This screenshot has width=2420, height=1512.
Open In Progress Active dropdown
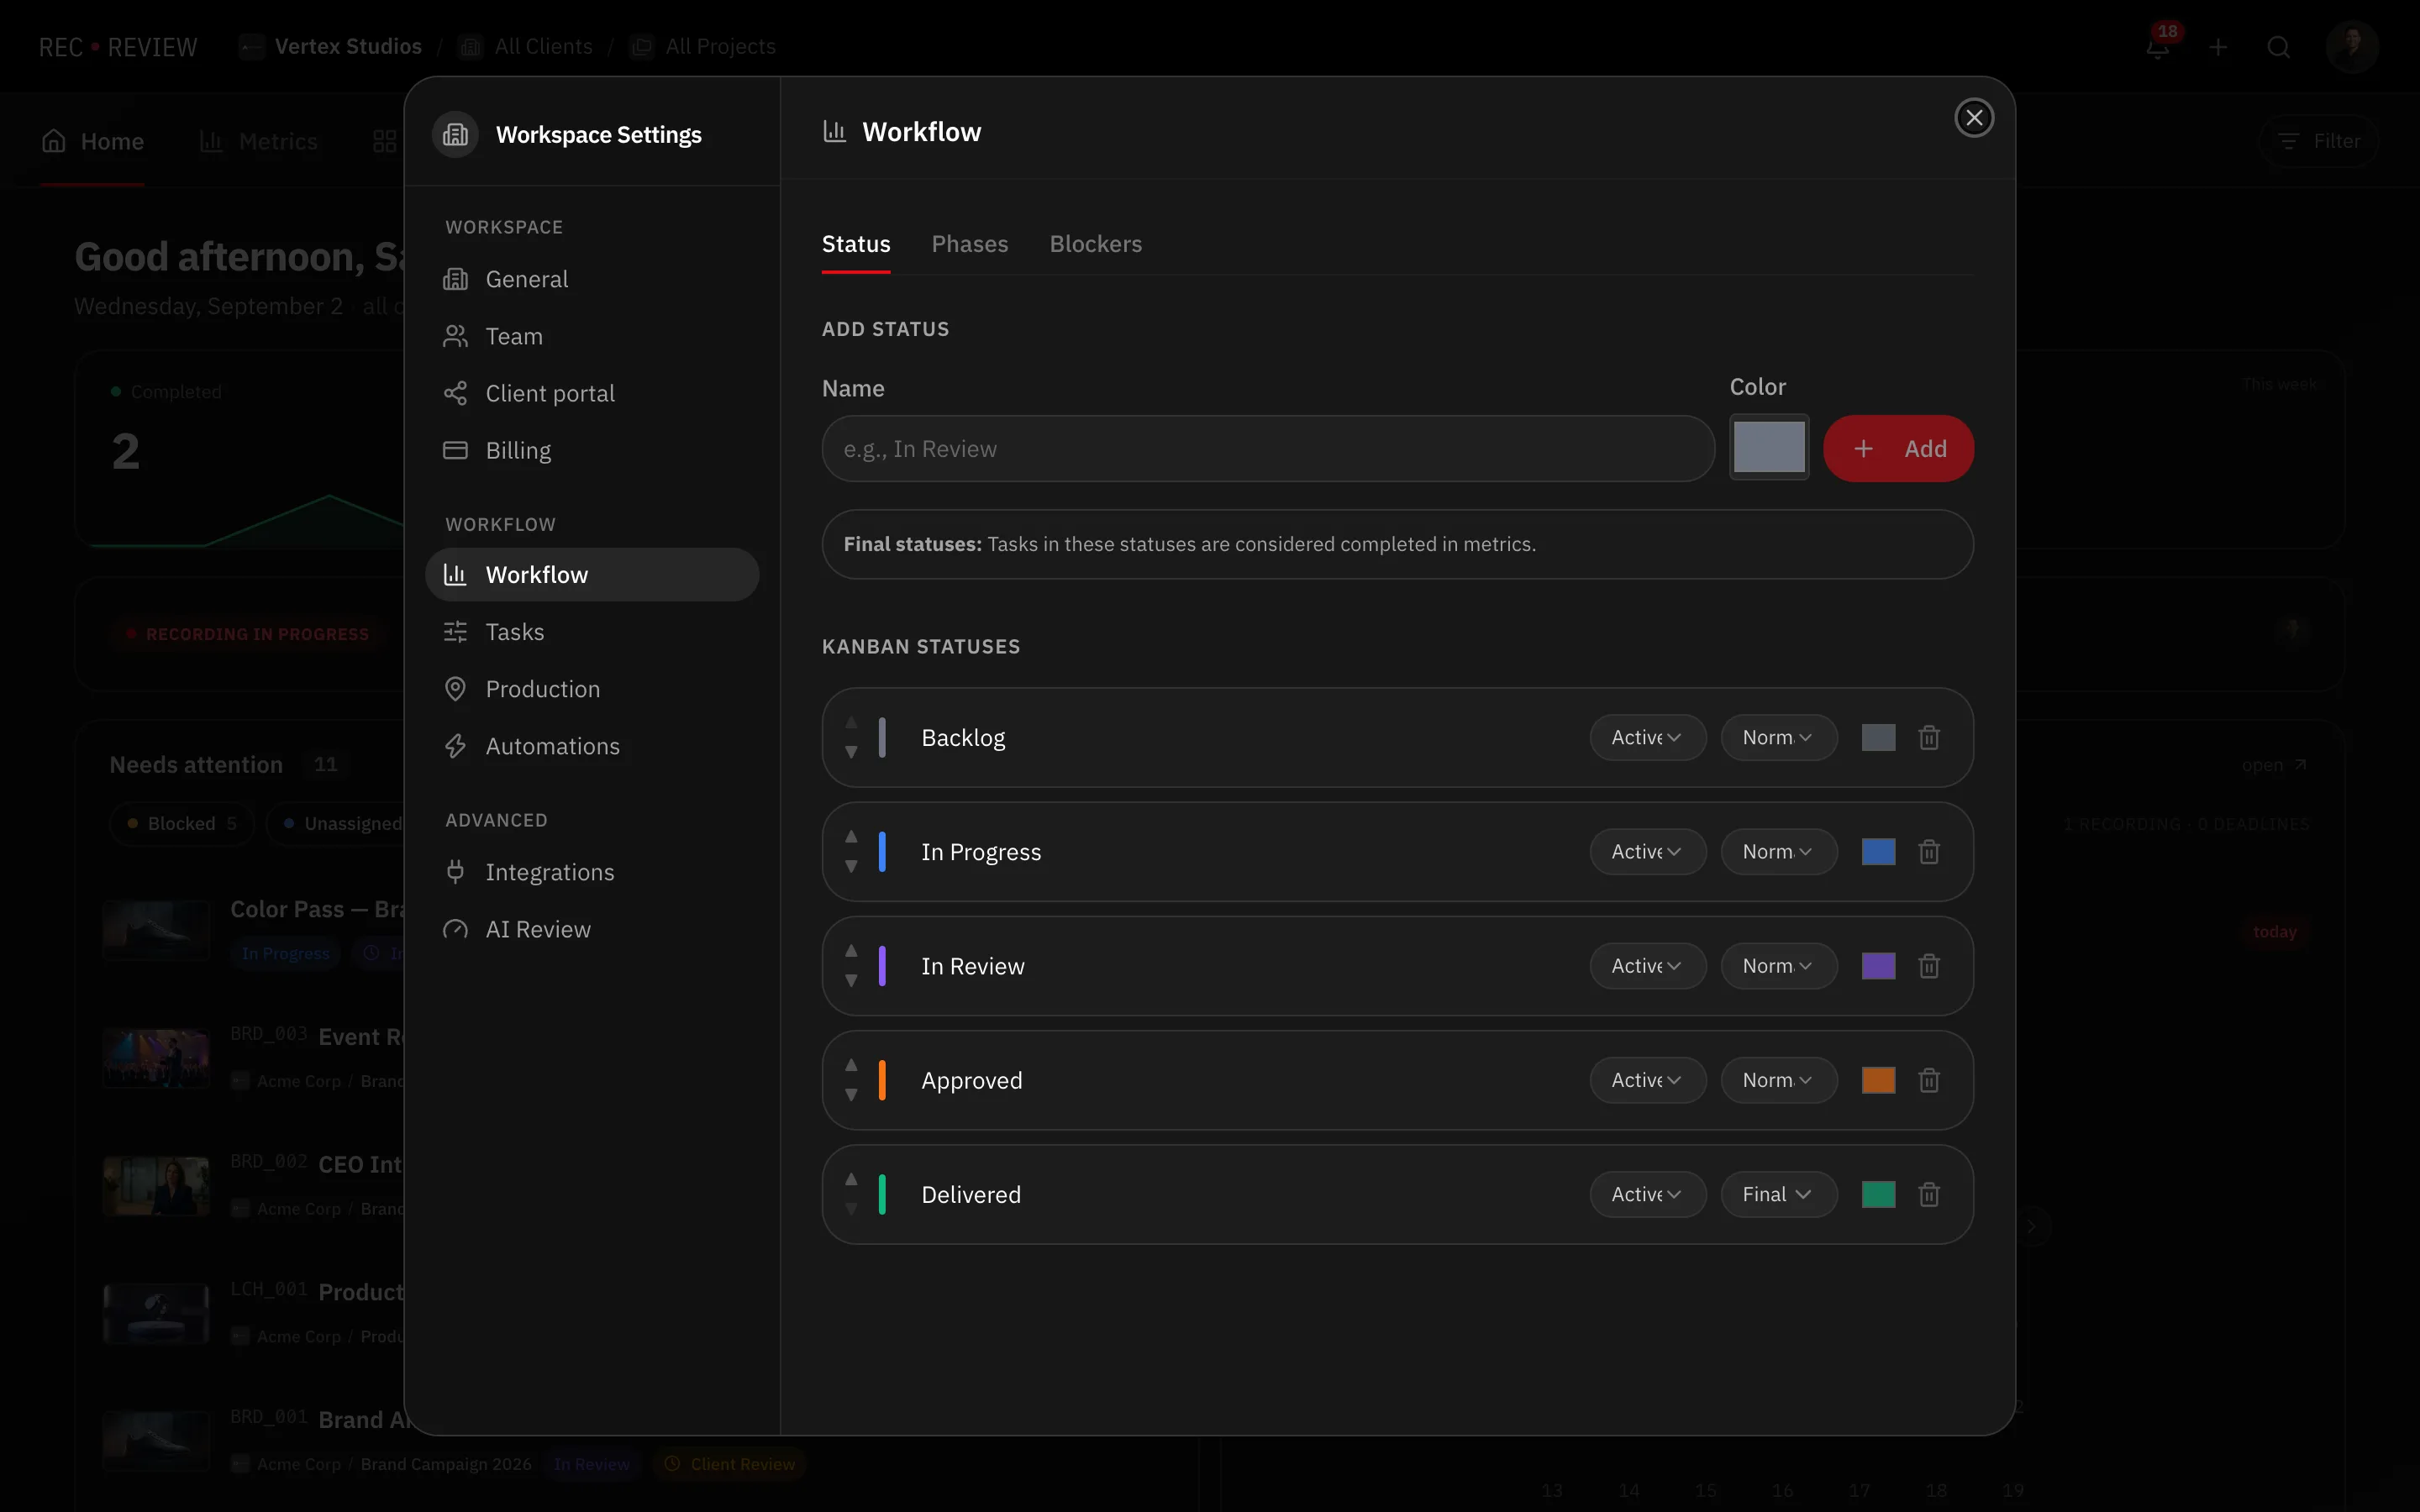1647,852
